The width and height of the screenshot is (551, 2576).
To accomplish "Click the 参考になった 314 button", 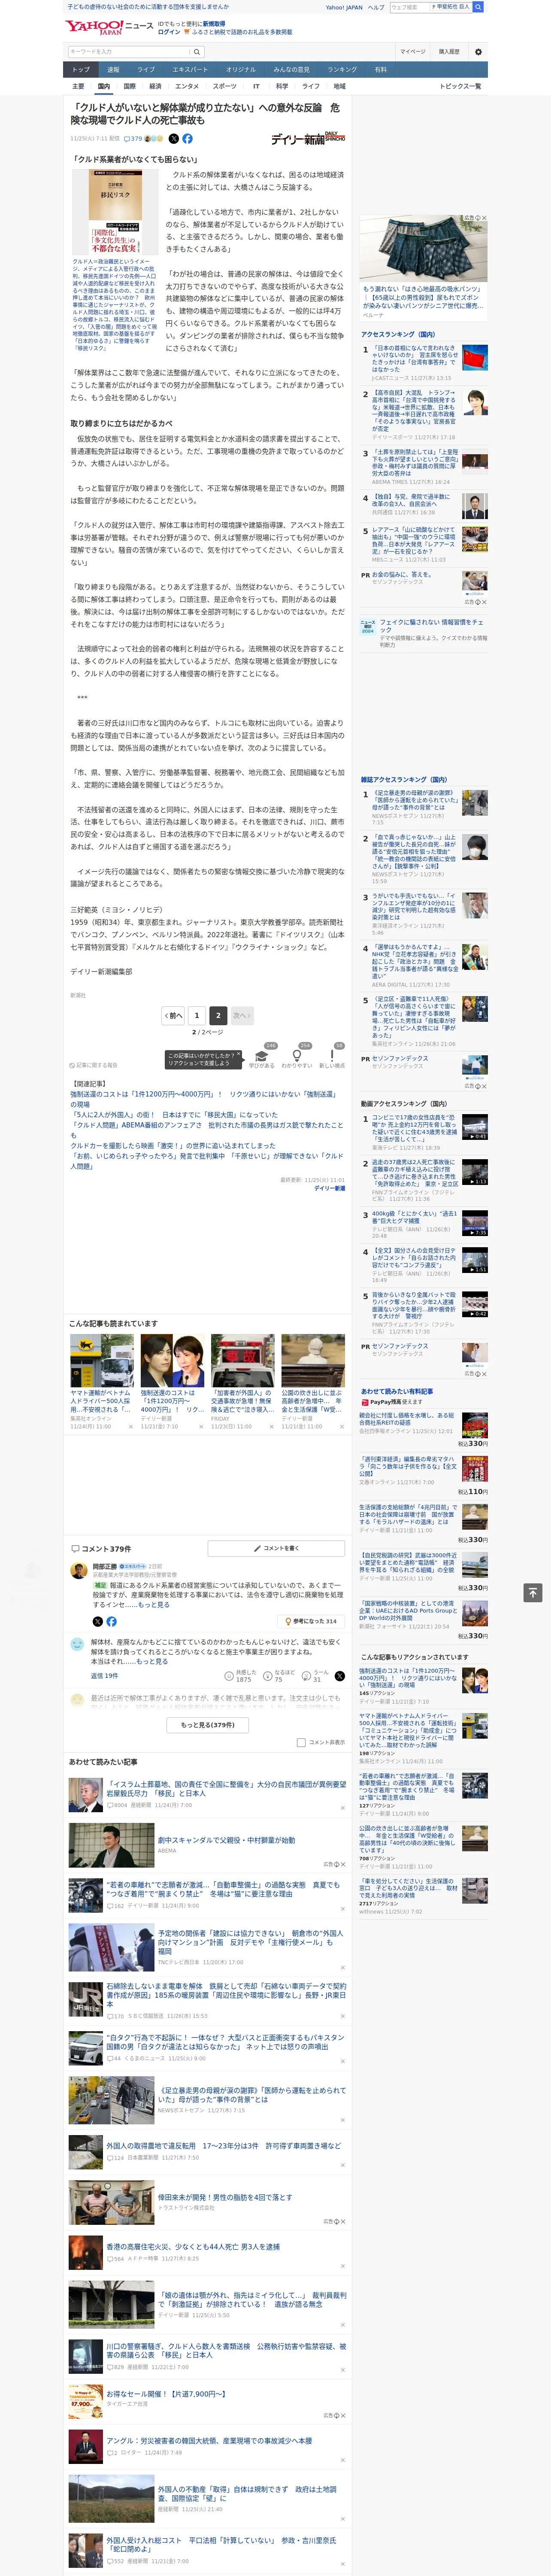I will coord(312,1621).
